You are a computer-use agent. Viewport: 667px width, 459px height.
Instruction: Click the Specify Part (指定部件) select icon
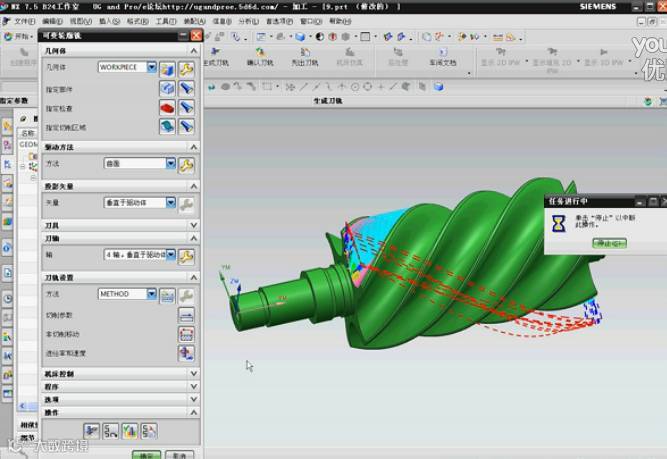(x=168, y=88)
